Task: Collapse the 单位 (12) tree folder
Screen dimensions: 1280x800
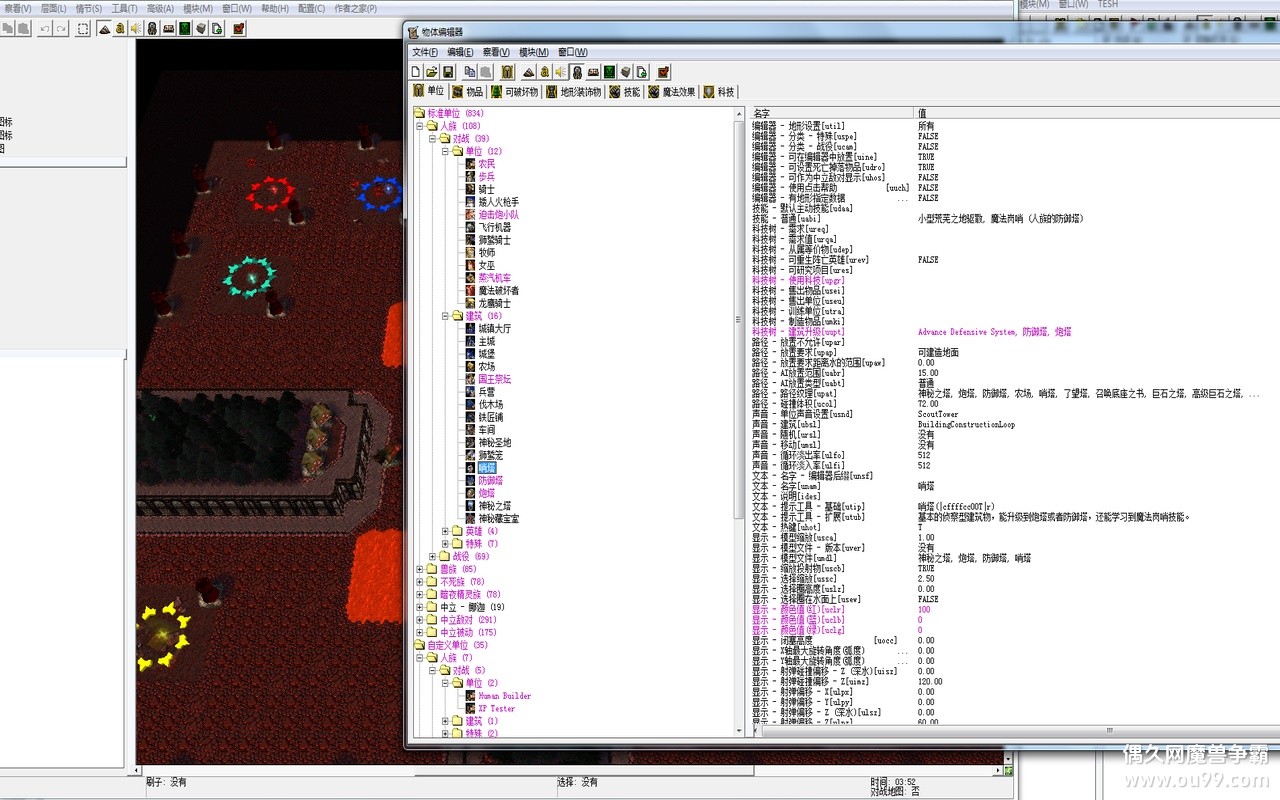Action: (446, 151)
